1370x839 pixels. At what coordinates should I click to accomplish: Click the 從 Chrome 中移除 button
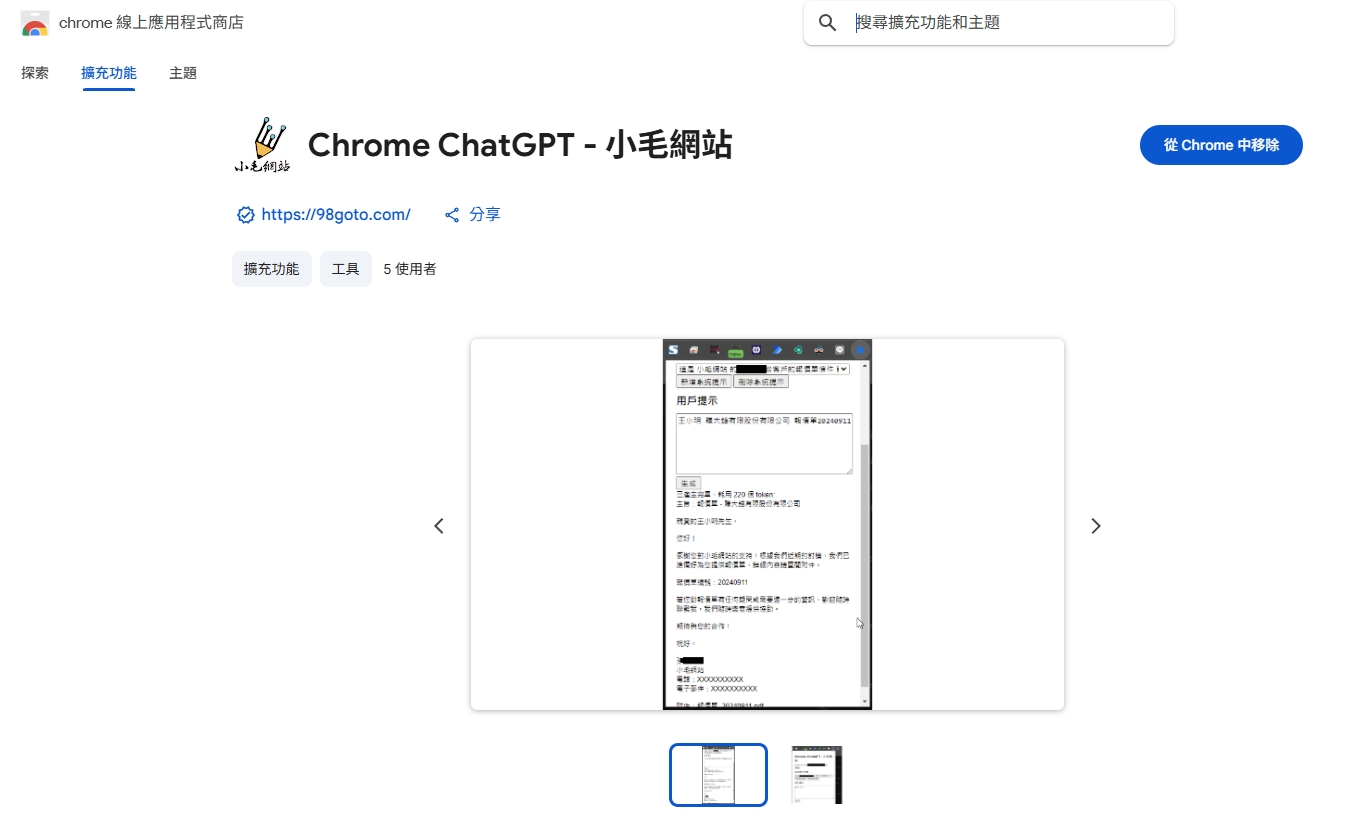[x=1221, y=145]
